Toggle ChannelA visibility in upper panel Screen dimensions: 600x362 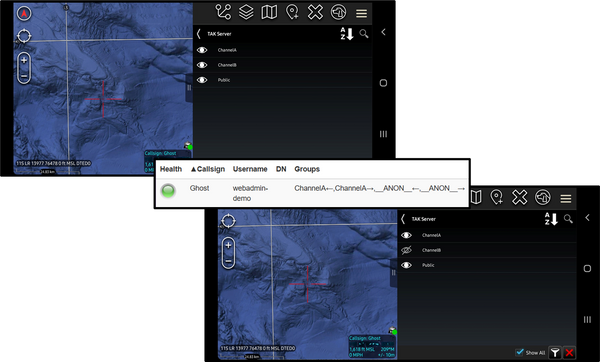[202, 50]
